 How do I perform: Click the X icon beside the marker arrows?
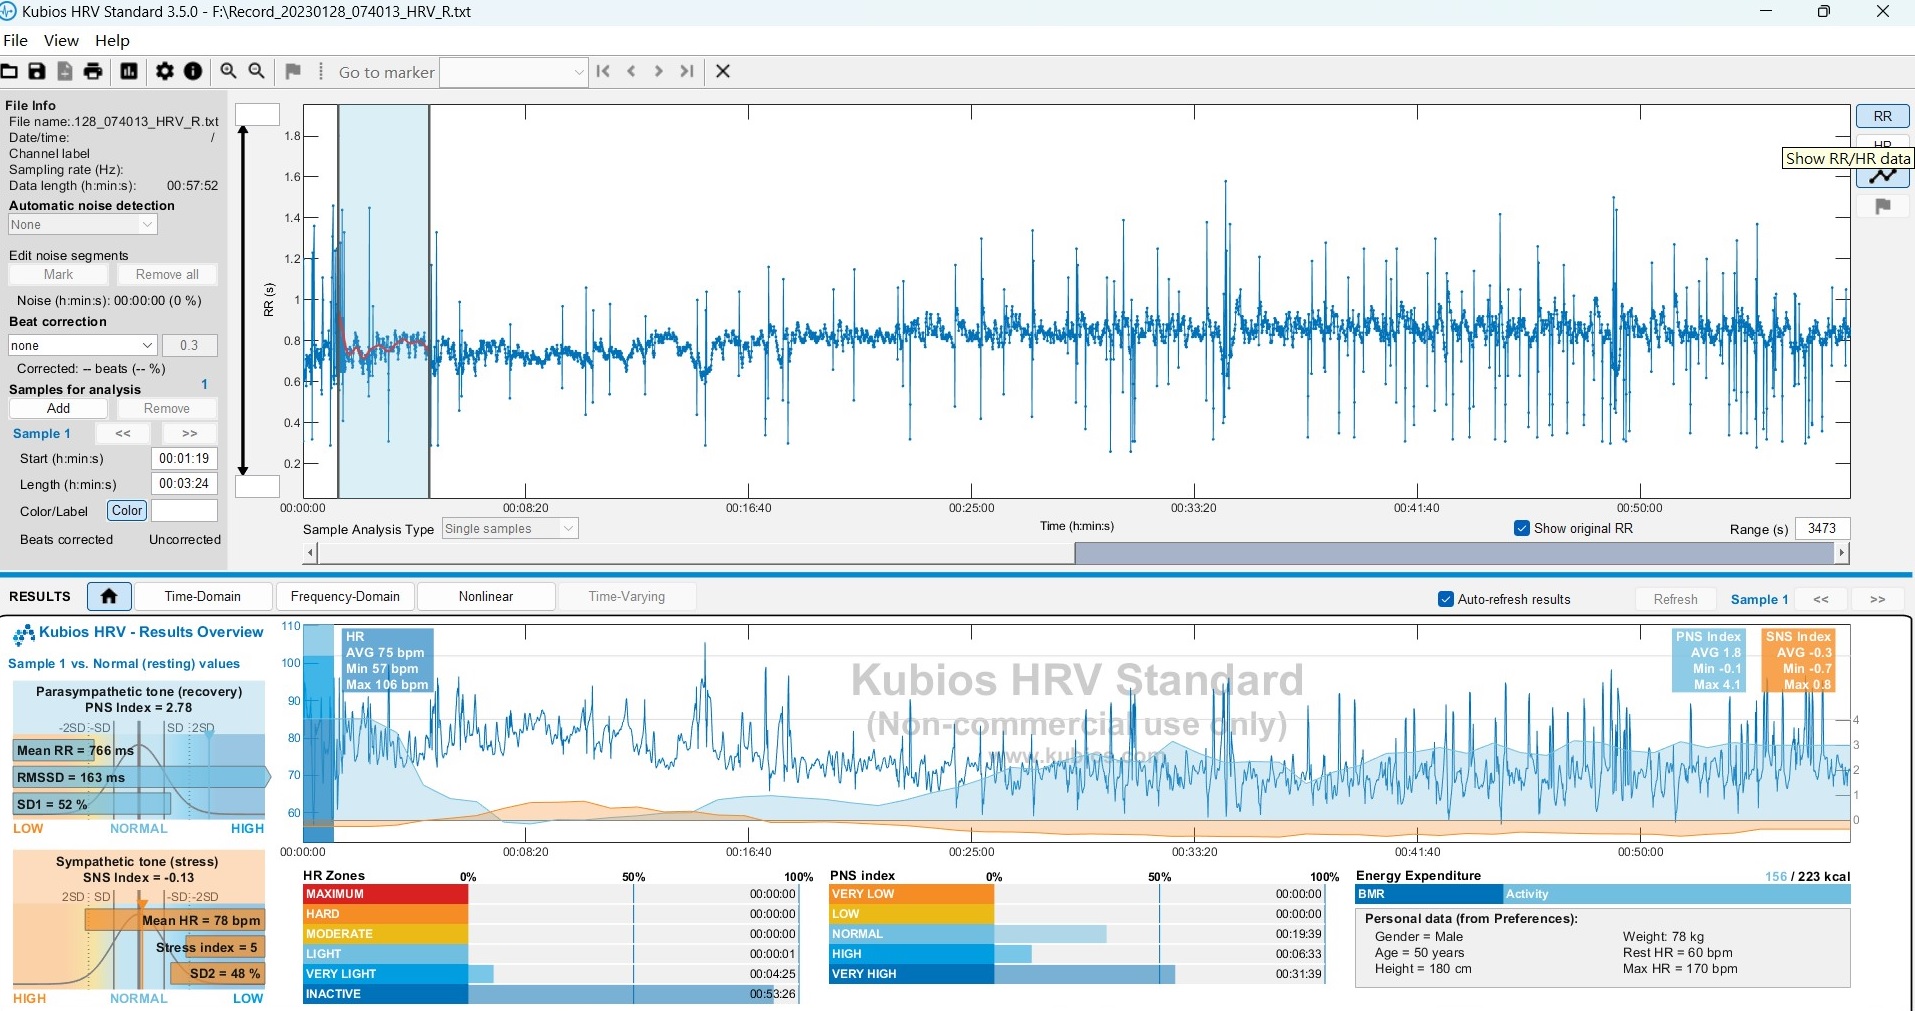tap(723, 71)
